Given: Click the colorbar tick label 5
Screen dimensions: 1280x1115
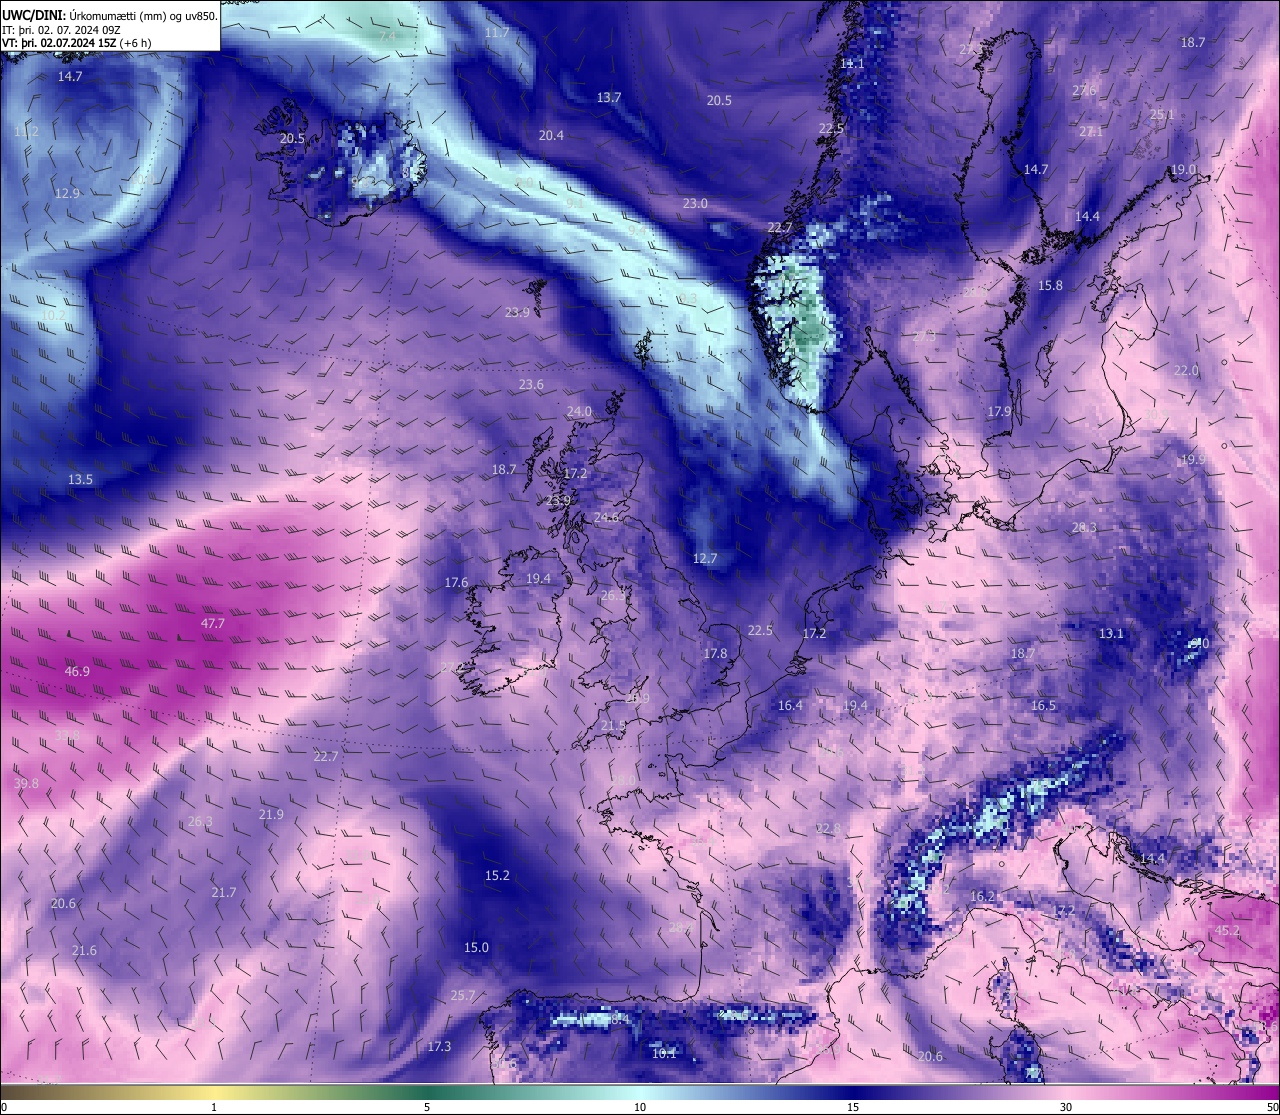Looking at the screenshot, I should 427,1106.
